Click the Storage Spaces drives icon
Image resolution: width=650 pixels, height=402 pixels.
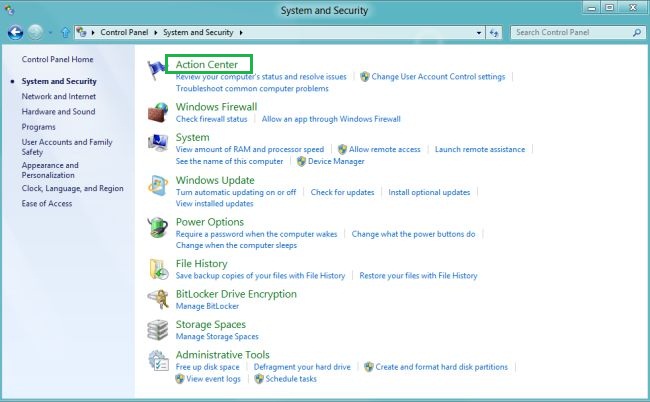(158, 329)
